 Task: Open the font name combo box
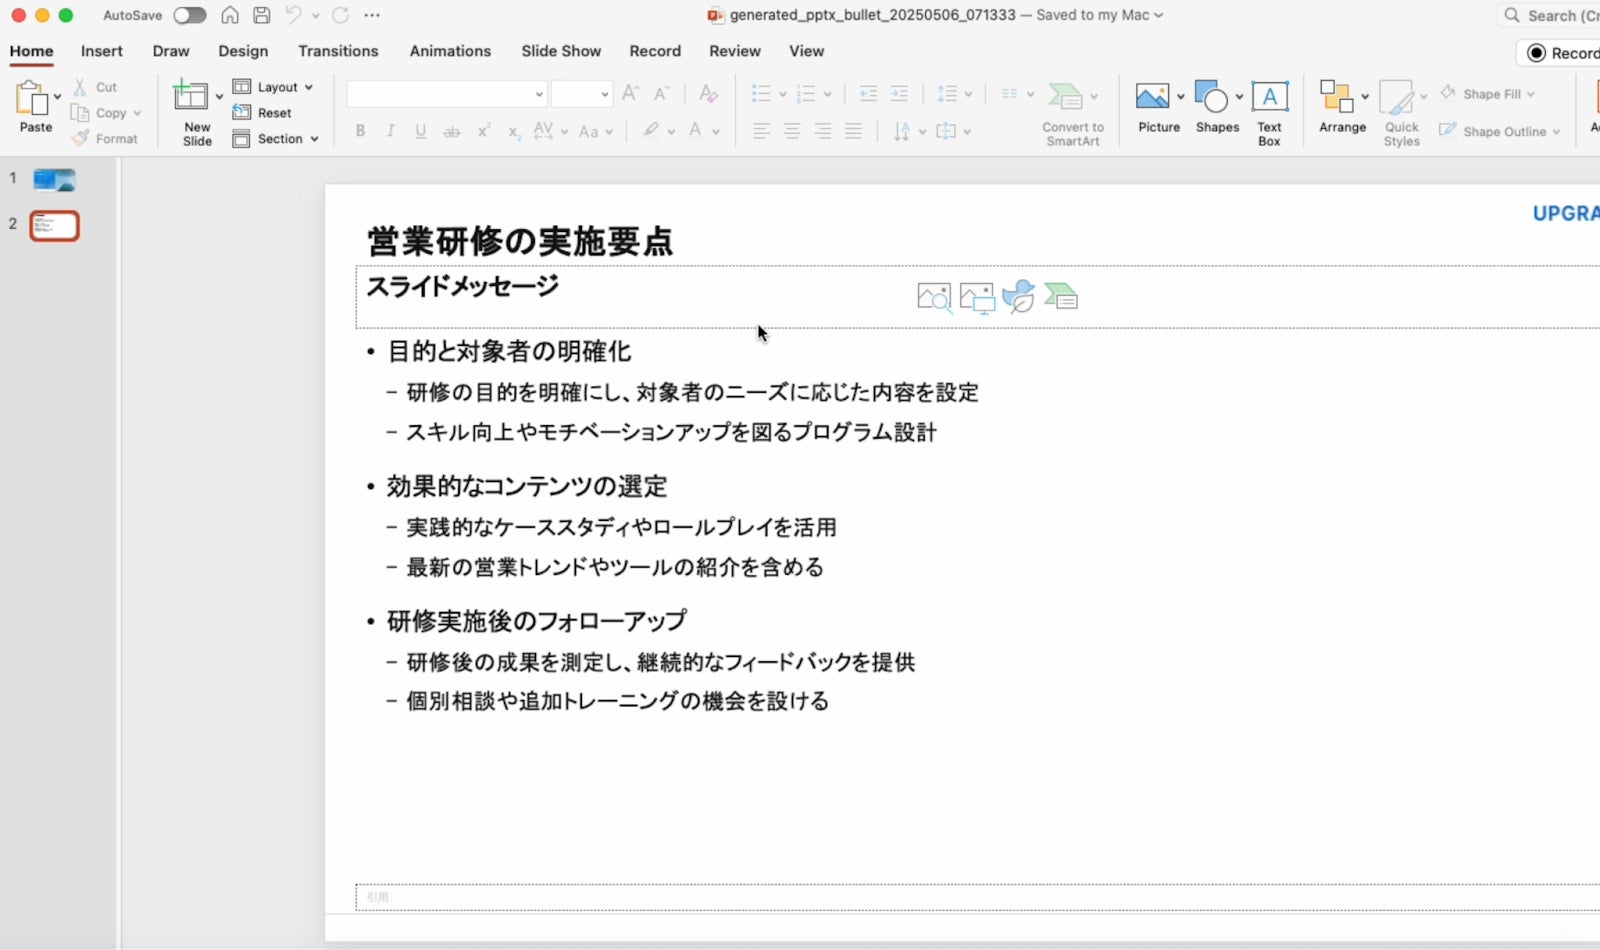click(x=446, y=94)
